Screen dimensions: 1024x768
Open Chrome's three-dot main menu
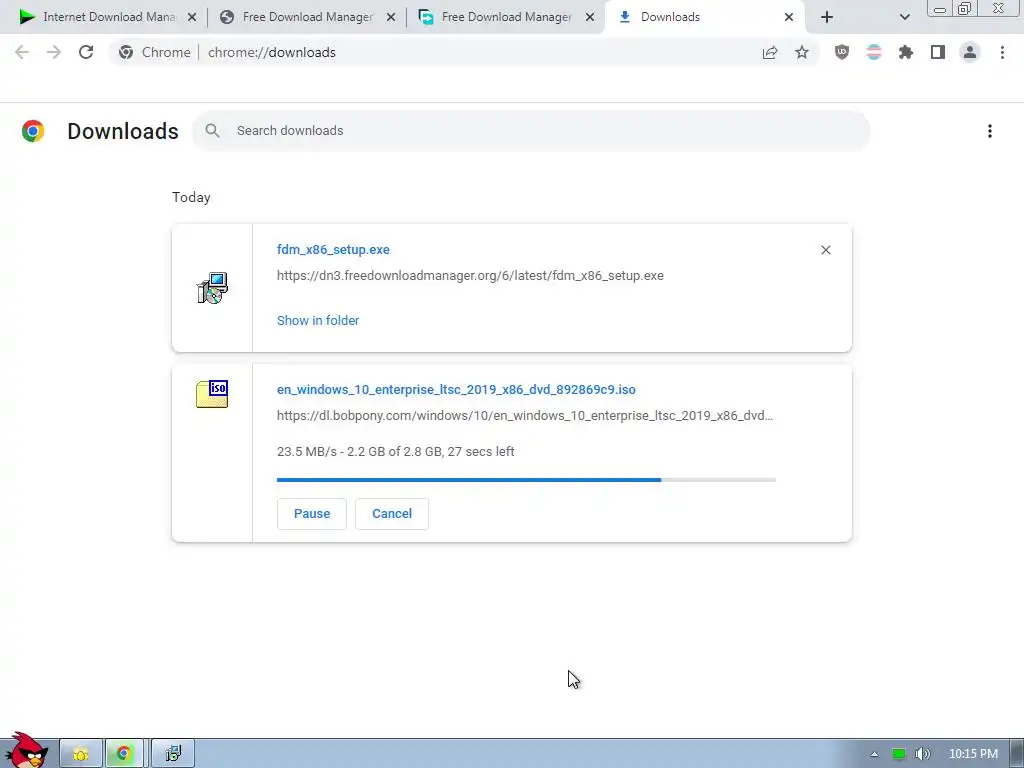click(1002, 52)
